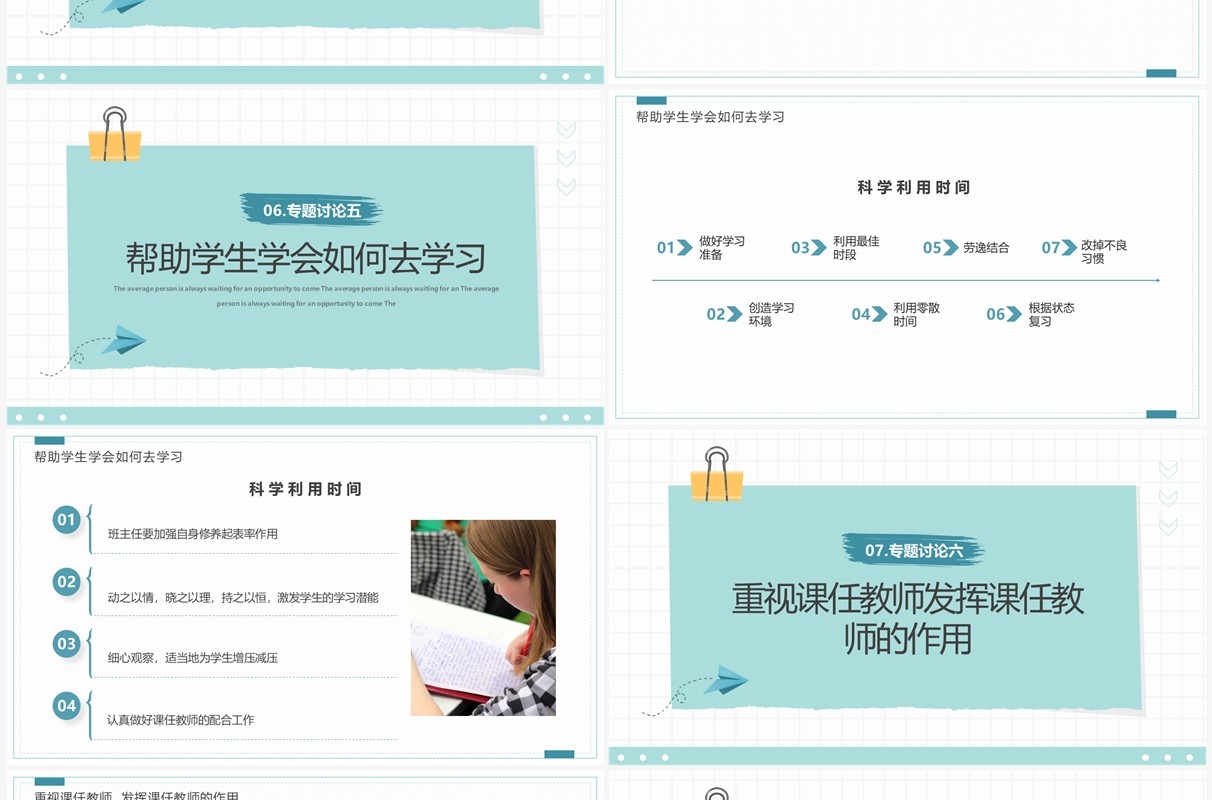
Task: Click the binder clip on the 06 section slide
Action: [x=114, y=134]
